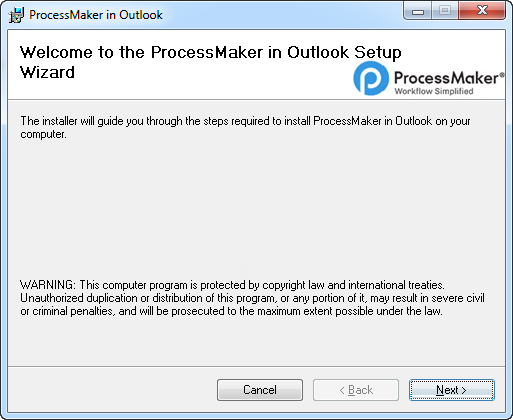Image resolution: width=513 pixels, height=420 pixels.
Task: Click the ProcessMaker wordmark in banner
Action: click(446, 78)
